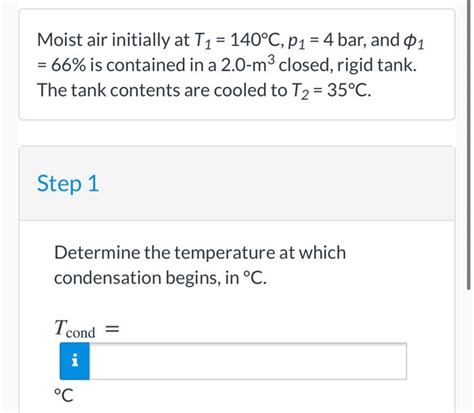Viewport: 474px width, 413px height.
Task: Click the gray Step 1 header bar
Action: tap(237, 183)
